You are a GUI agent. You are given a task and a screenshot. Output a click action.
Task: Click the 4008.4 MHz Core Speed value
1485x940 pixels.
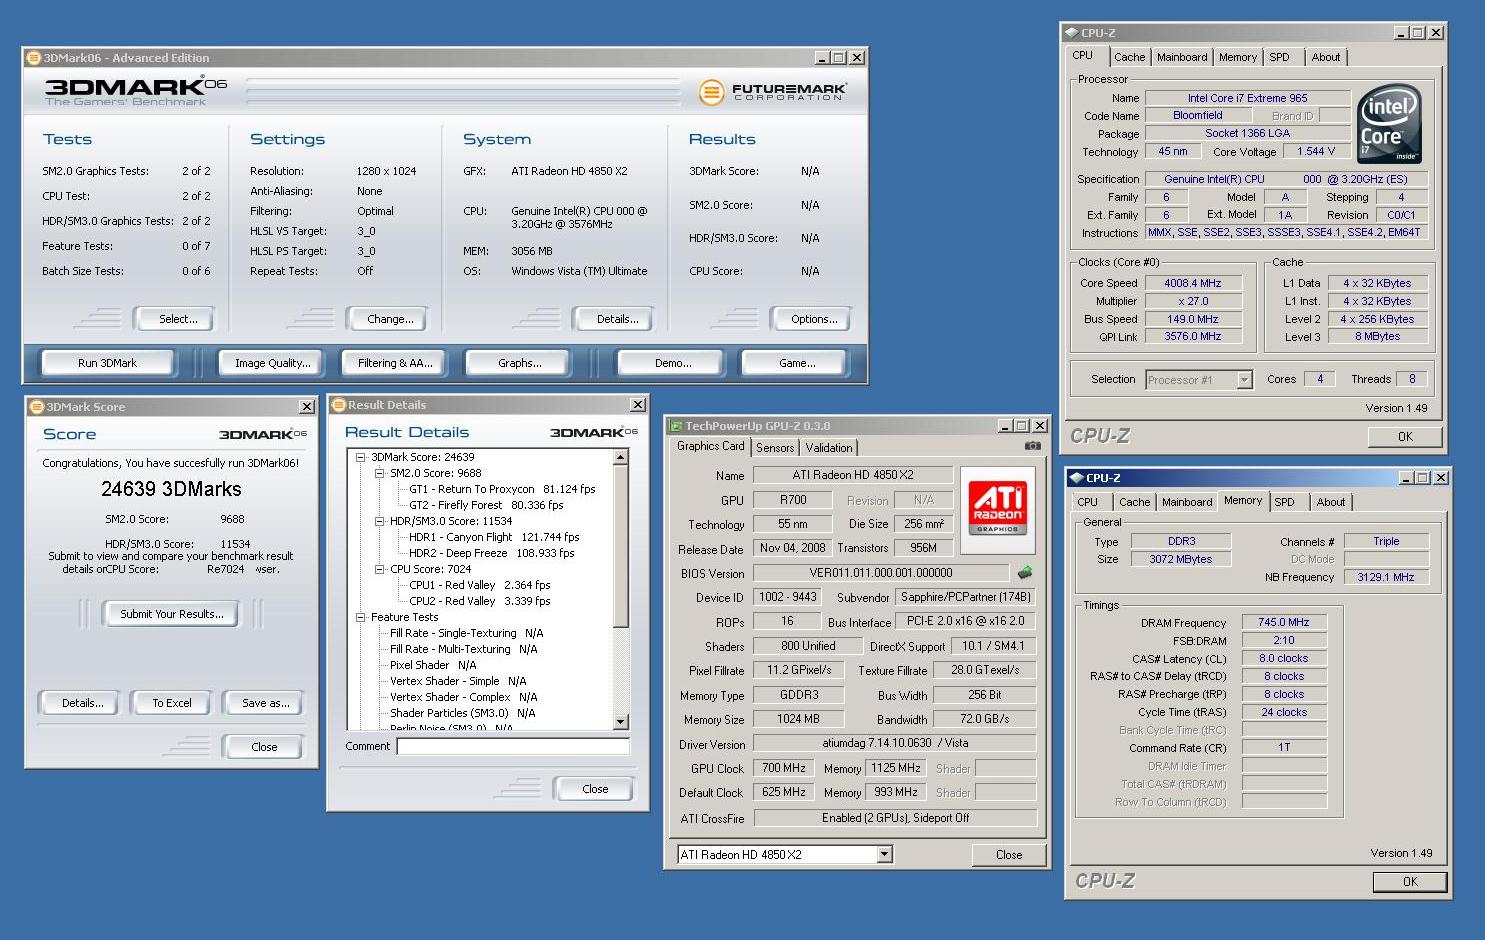1192,283
